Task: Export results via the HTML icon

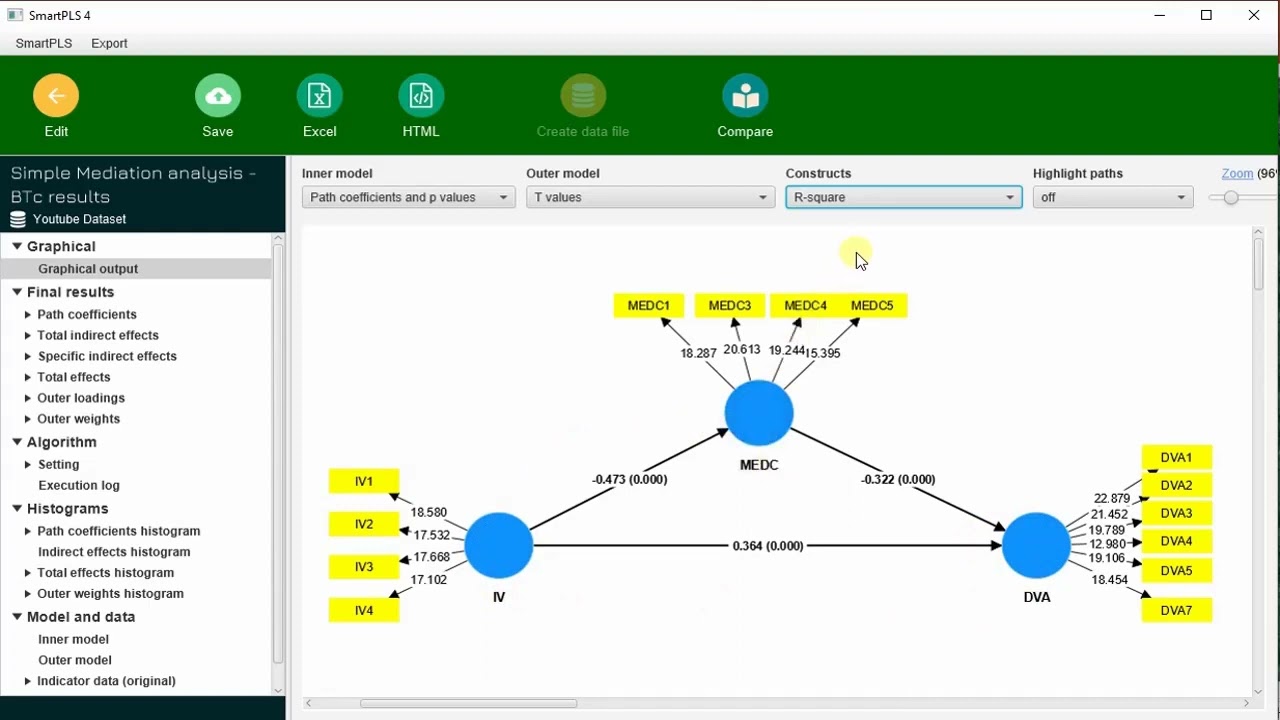Action: pos(421,96)
